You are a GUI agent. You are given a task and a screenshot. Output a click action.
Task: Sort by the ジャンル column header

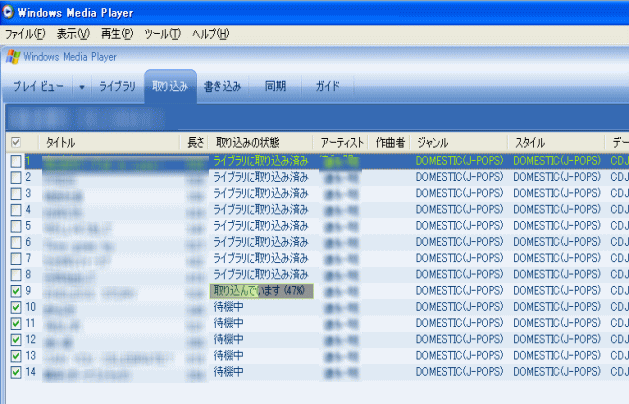click(x=459, y=142)
